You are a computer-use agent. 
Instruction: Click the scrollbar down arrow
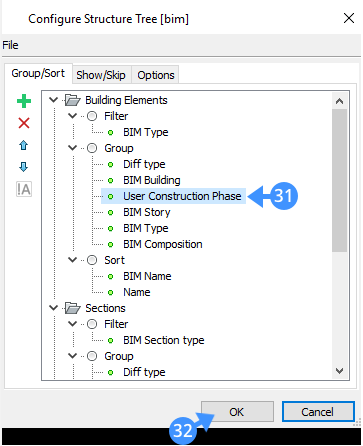(x=340, y=371)
